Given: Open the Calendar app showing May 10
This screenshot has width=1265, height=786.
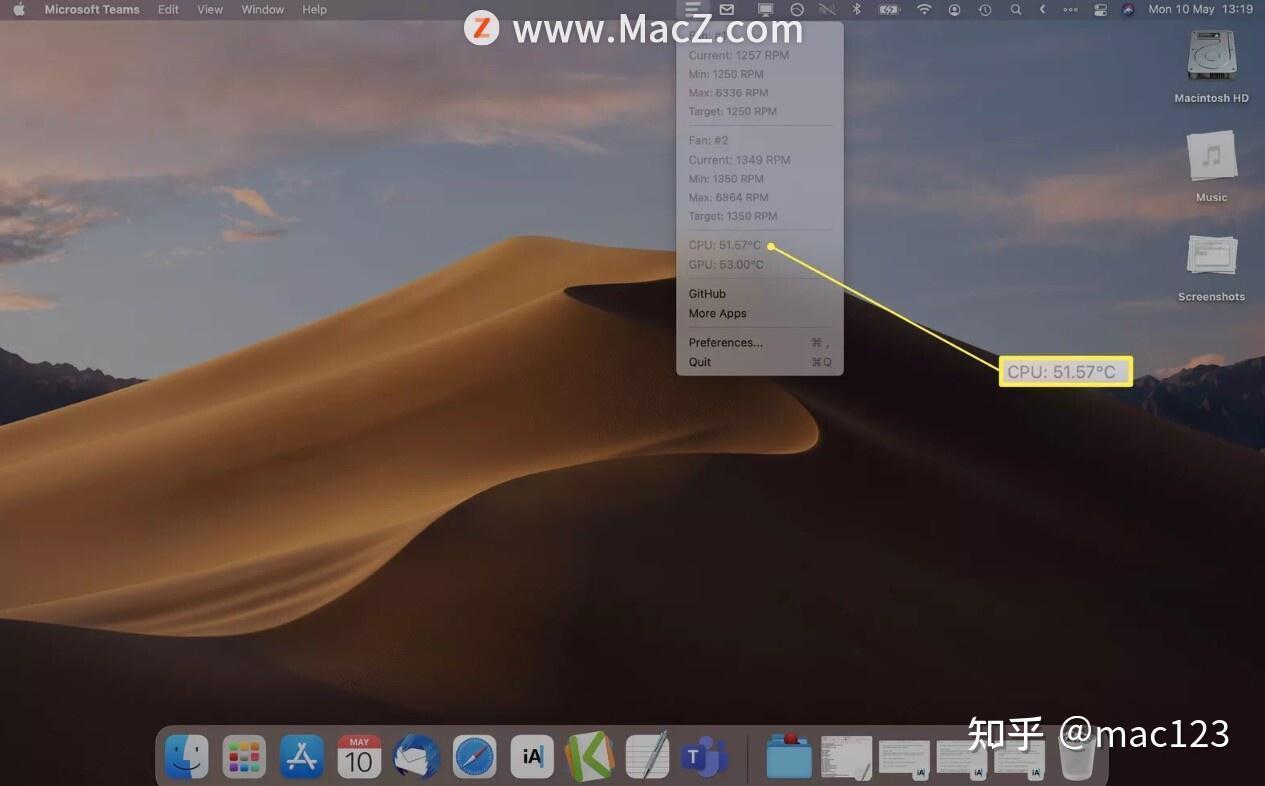Looking at the screenshot, I should [359, 756].
